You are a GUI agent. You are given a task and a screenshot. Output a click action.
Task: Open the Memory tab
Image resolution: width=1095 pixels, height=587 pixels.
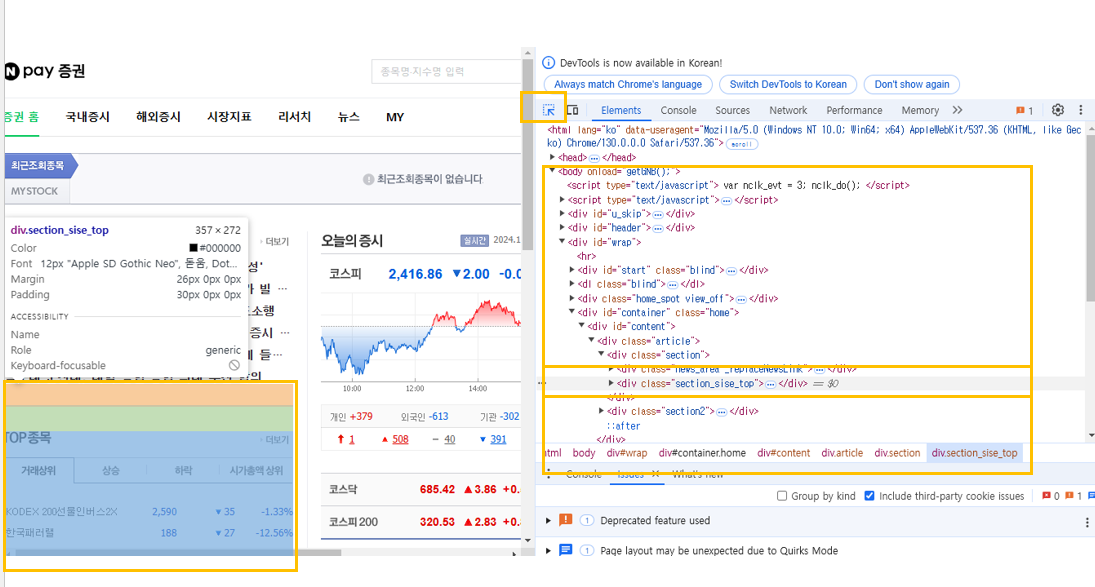pos(920,110)
